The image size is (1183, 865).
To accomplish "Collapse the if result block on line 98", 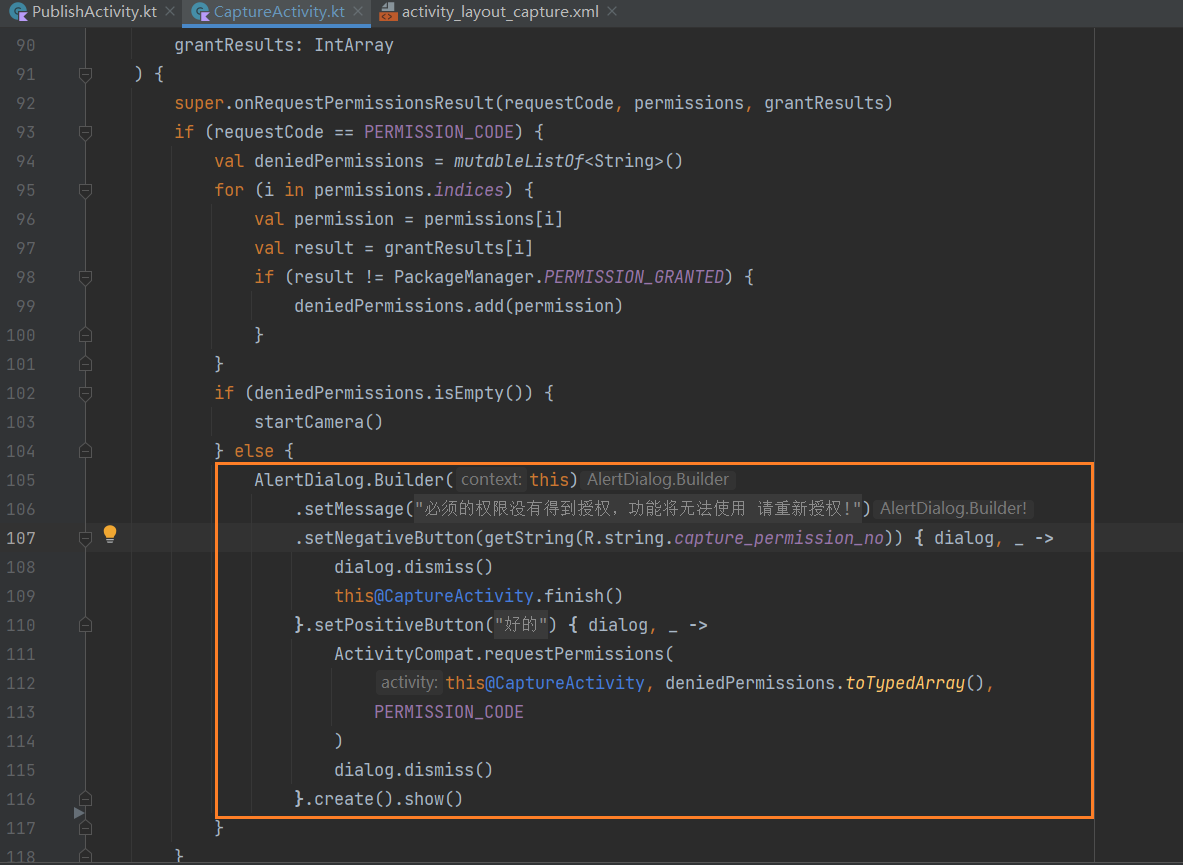I will [x=85, y=277].
